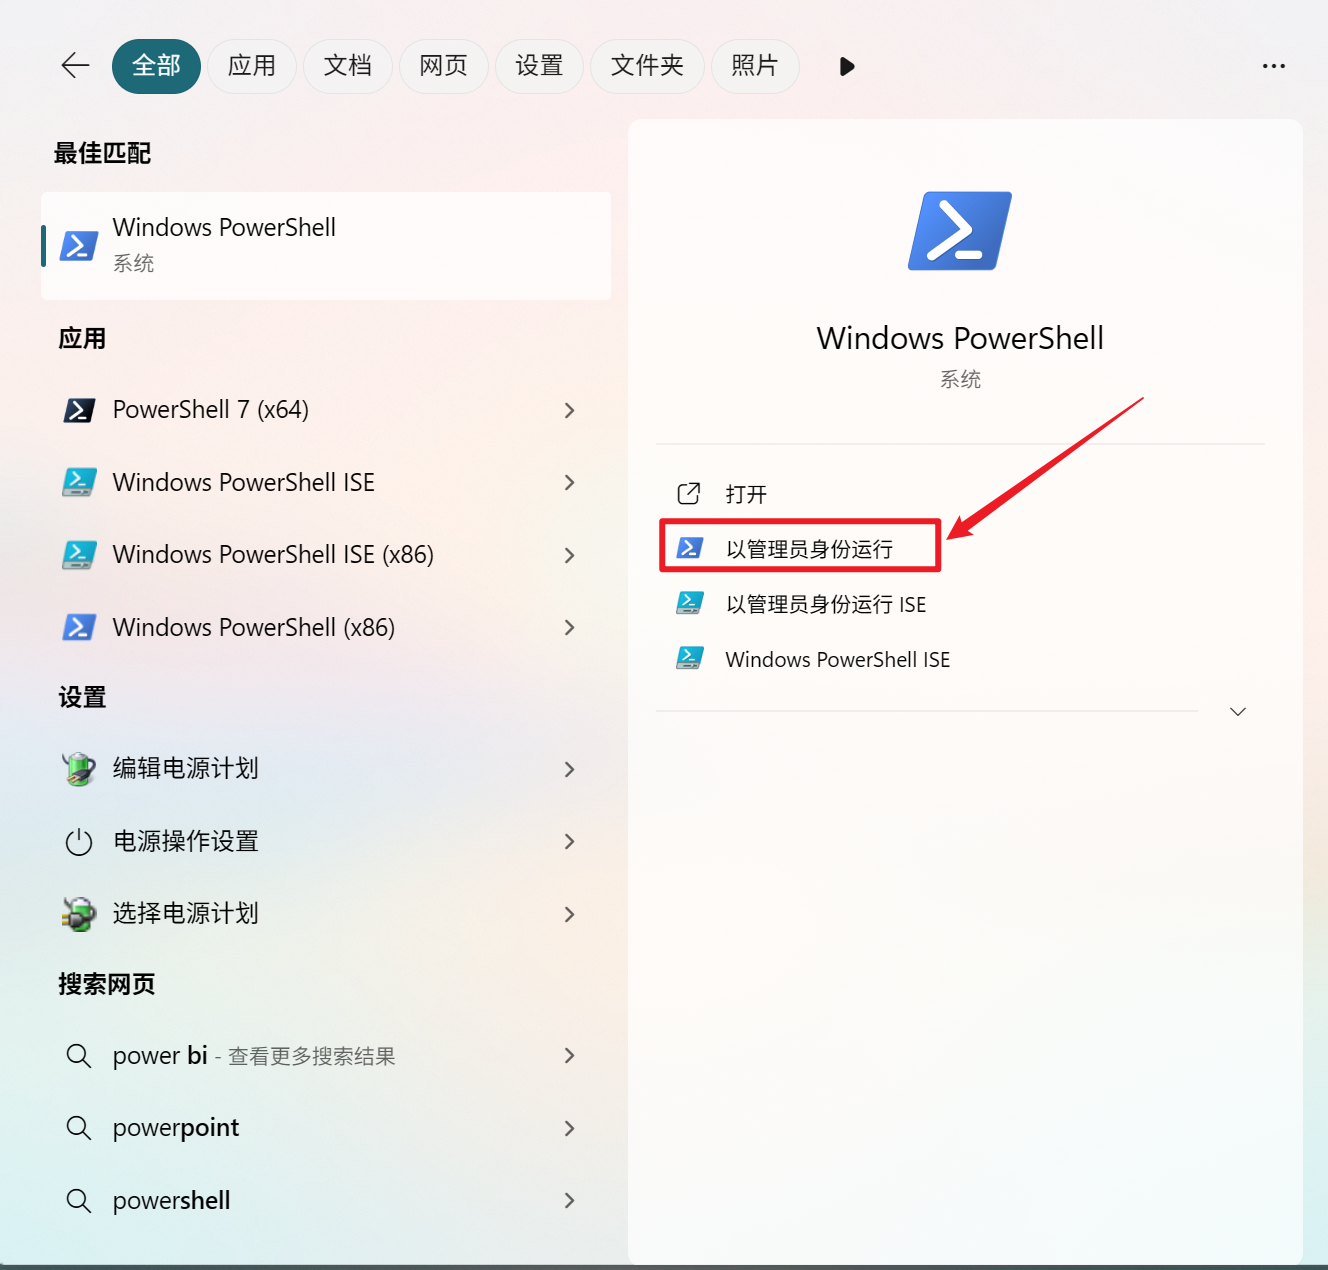
Task: Click the 电源操作设置 power icon
Action: (79, 842)
